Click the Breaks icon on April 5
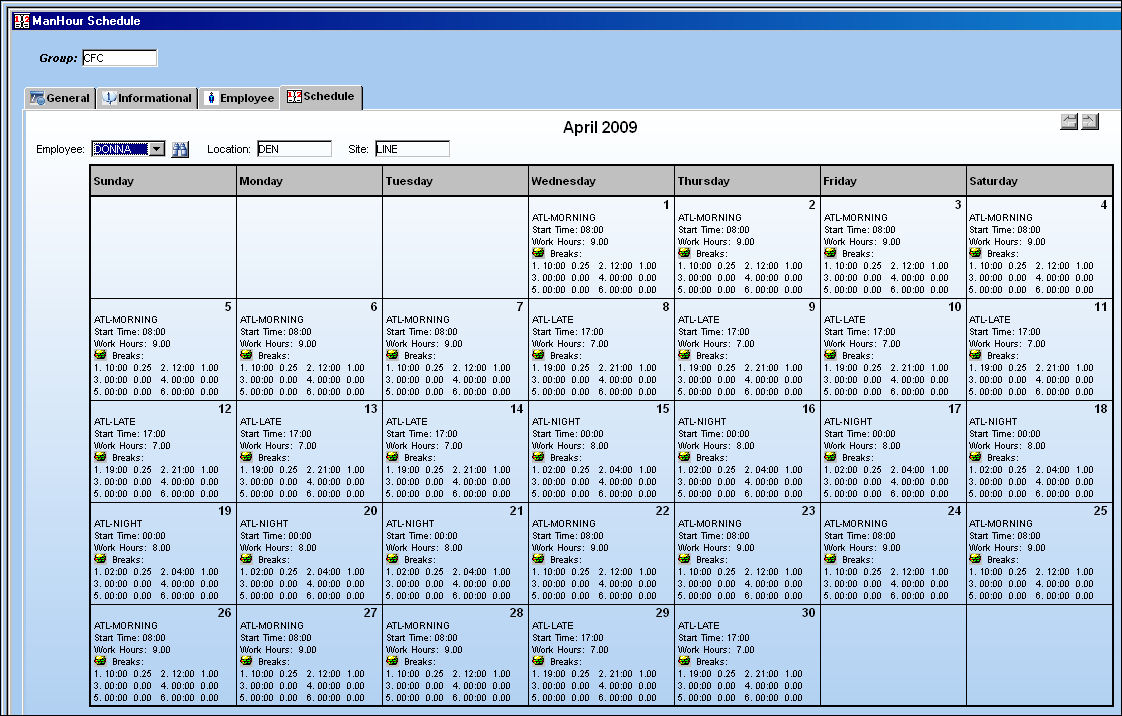This screenshot has height=716, width=1122. coord(100,355)
